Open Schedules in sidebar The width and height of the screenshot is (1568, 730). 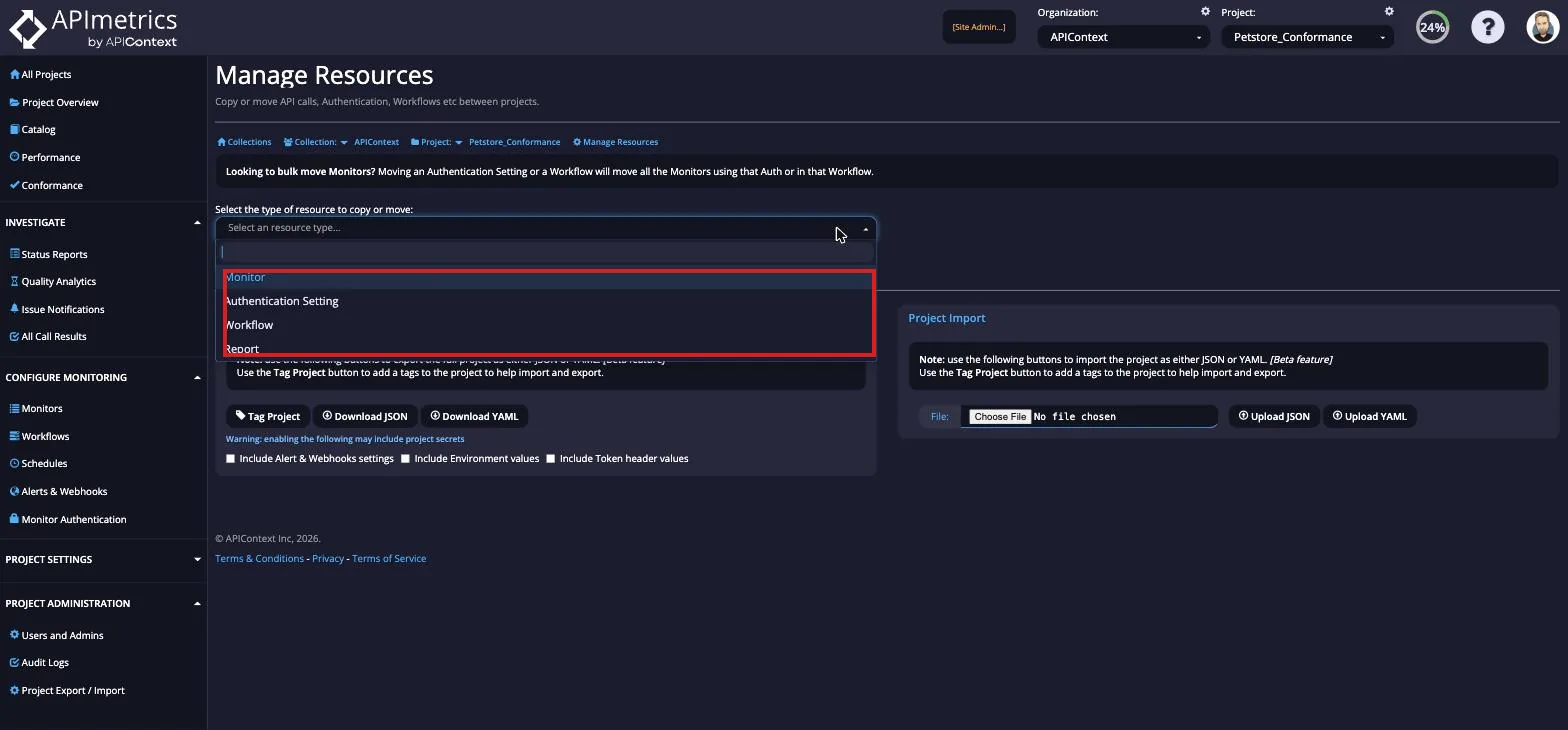(x=38, y=463)
